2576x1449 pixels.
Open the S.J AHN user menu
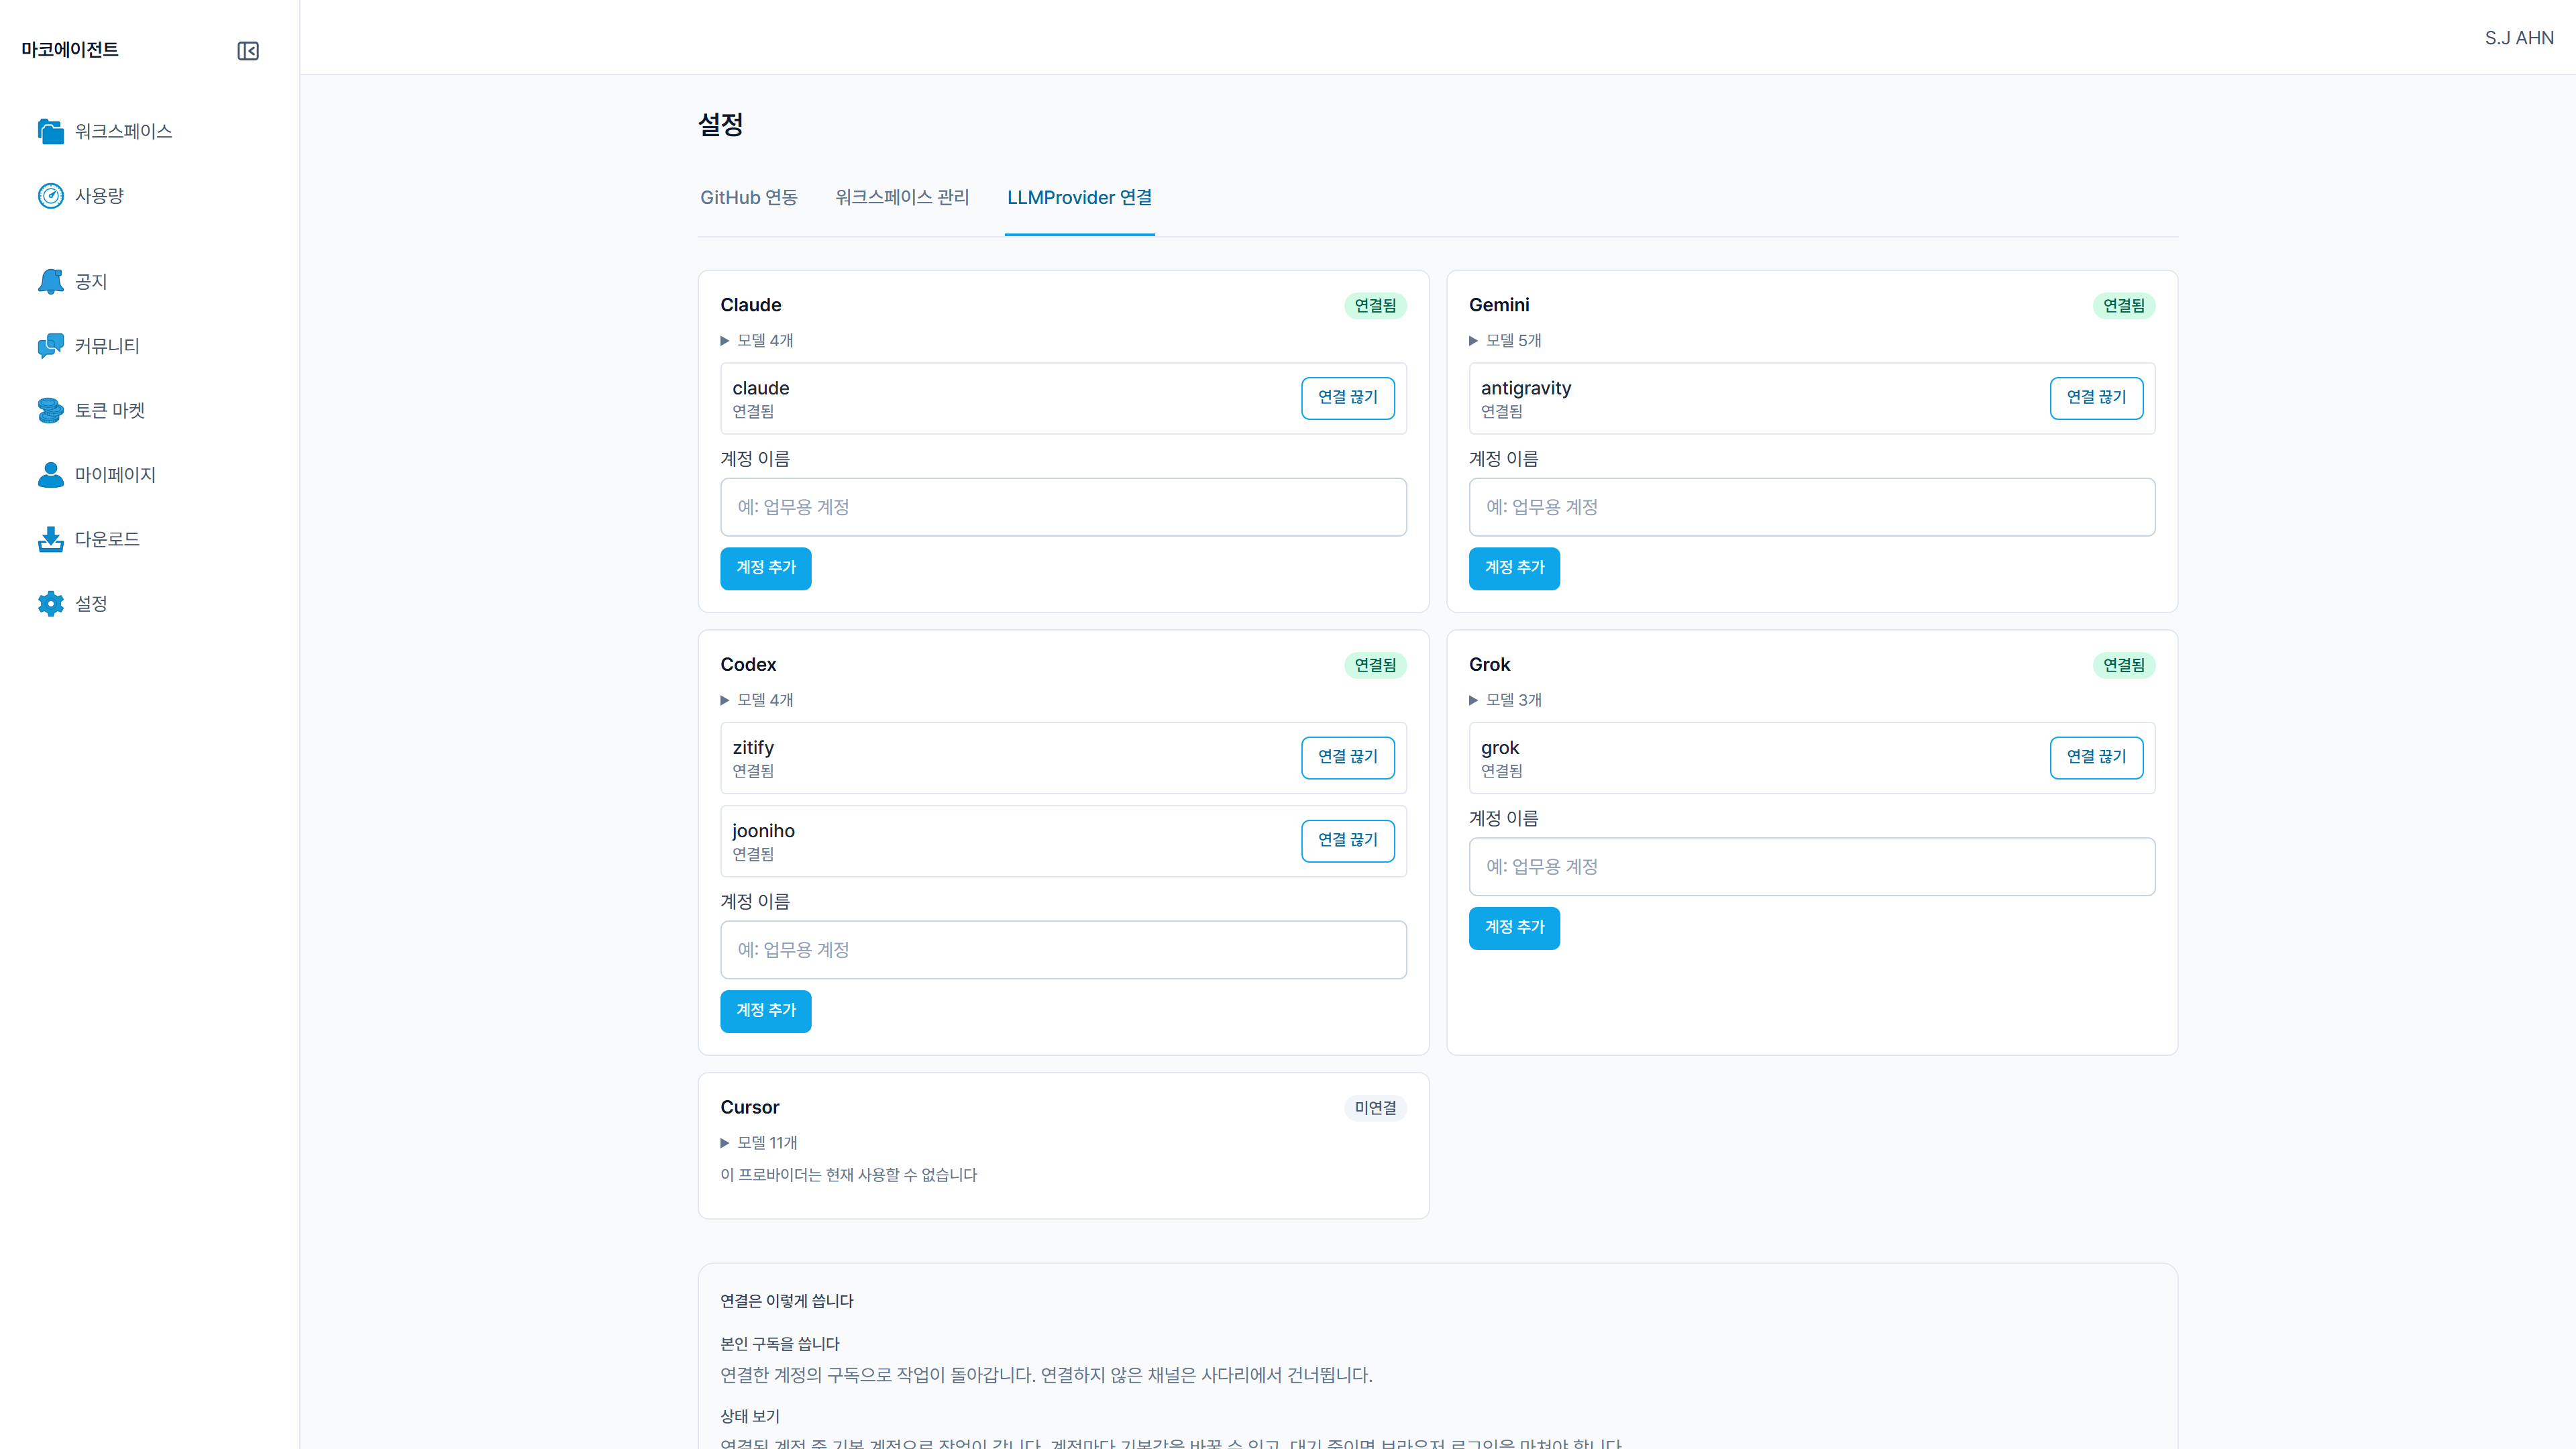pos(2518,38)
